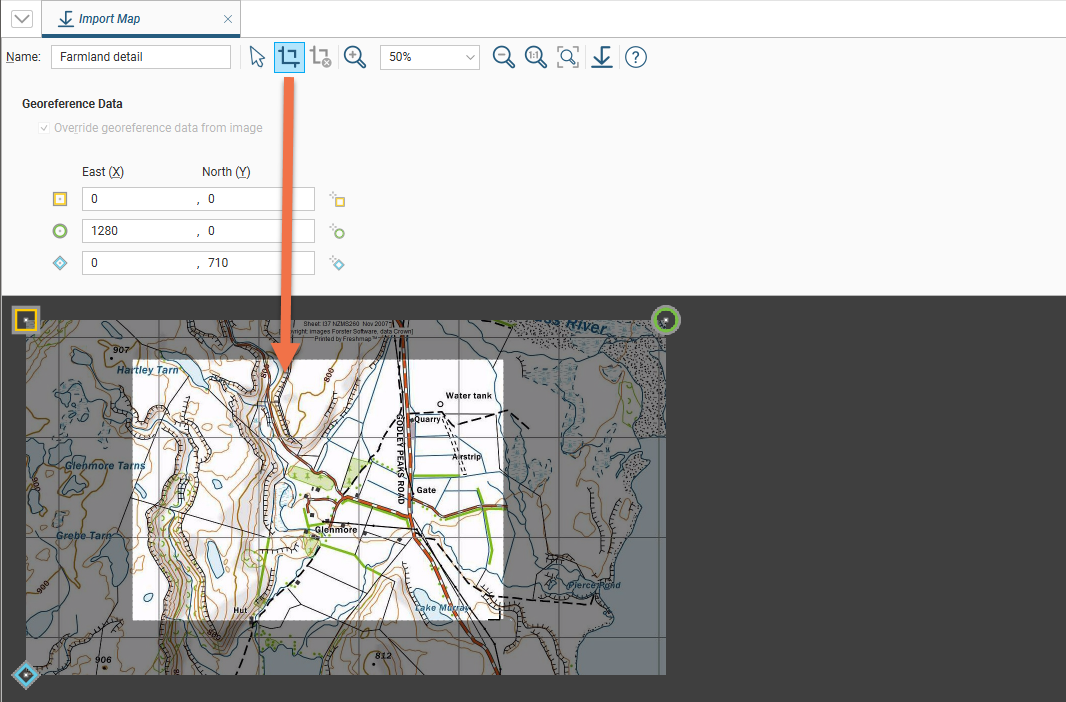Zoom out using the minus magnifier
Screen dimensions: 1066x702
504,57
